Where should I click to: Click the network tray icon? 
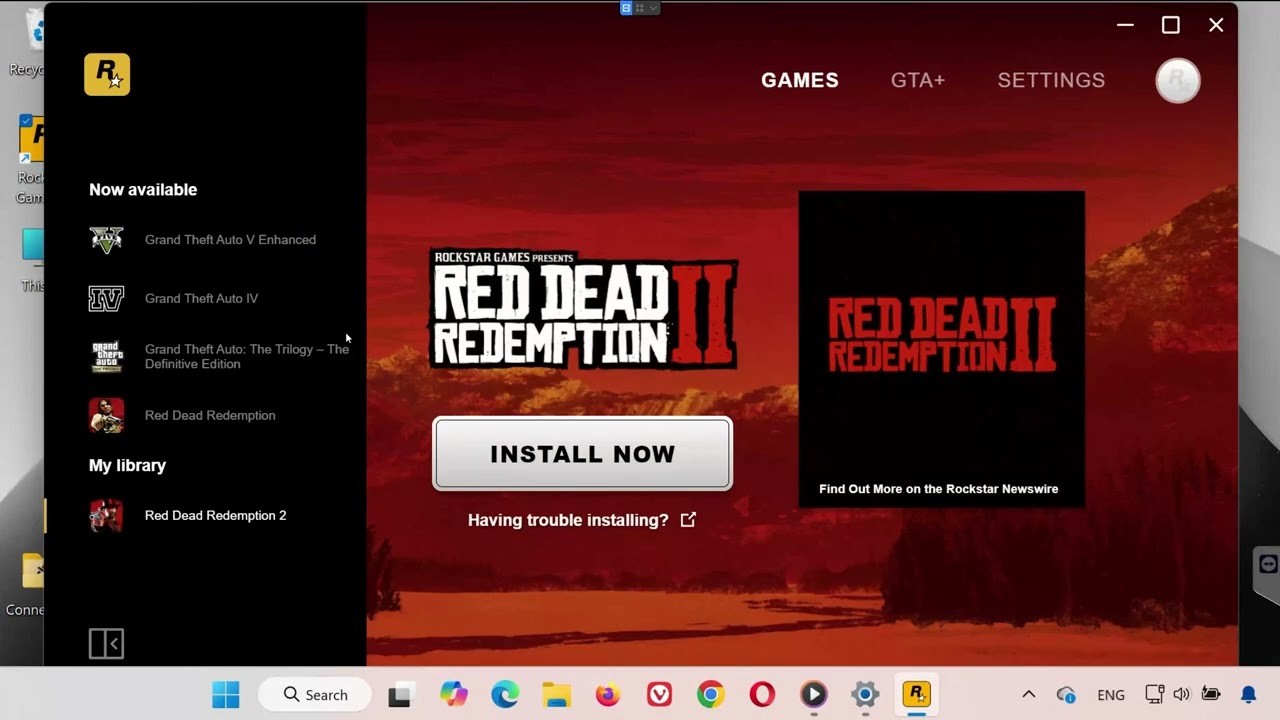pos(1155,694)
